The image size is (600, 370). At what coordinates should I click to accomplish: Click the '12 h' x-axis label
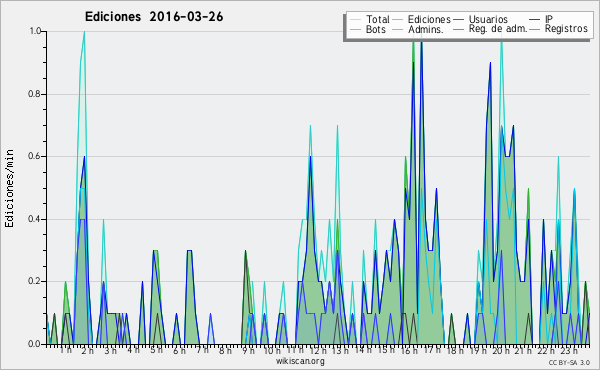318,350
